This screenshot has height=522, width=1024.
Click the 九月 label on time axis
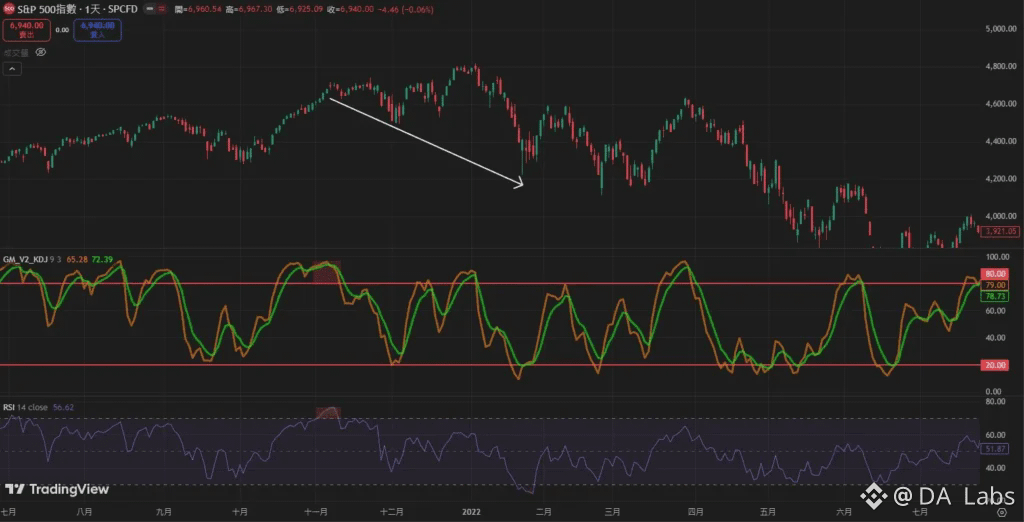pos(165,512)
